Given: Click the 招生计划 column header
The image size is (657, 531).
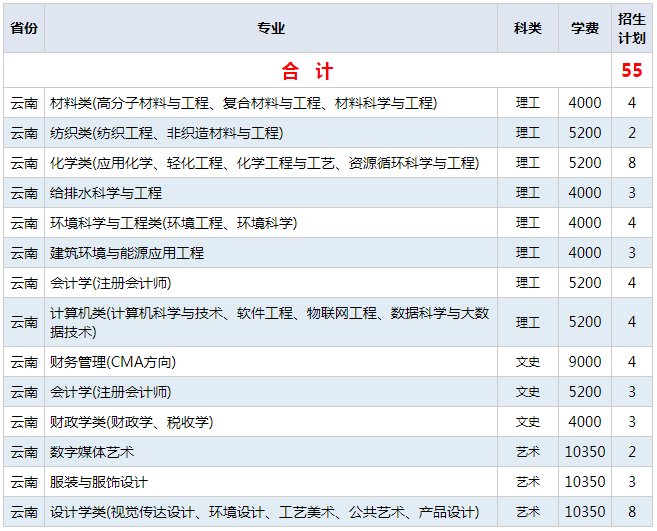Looking at the screenshot, I should 632,28.
